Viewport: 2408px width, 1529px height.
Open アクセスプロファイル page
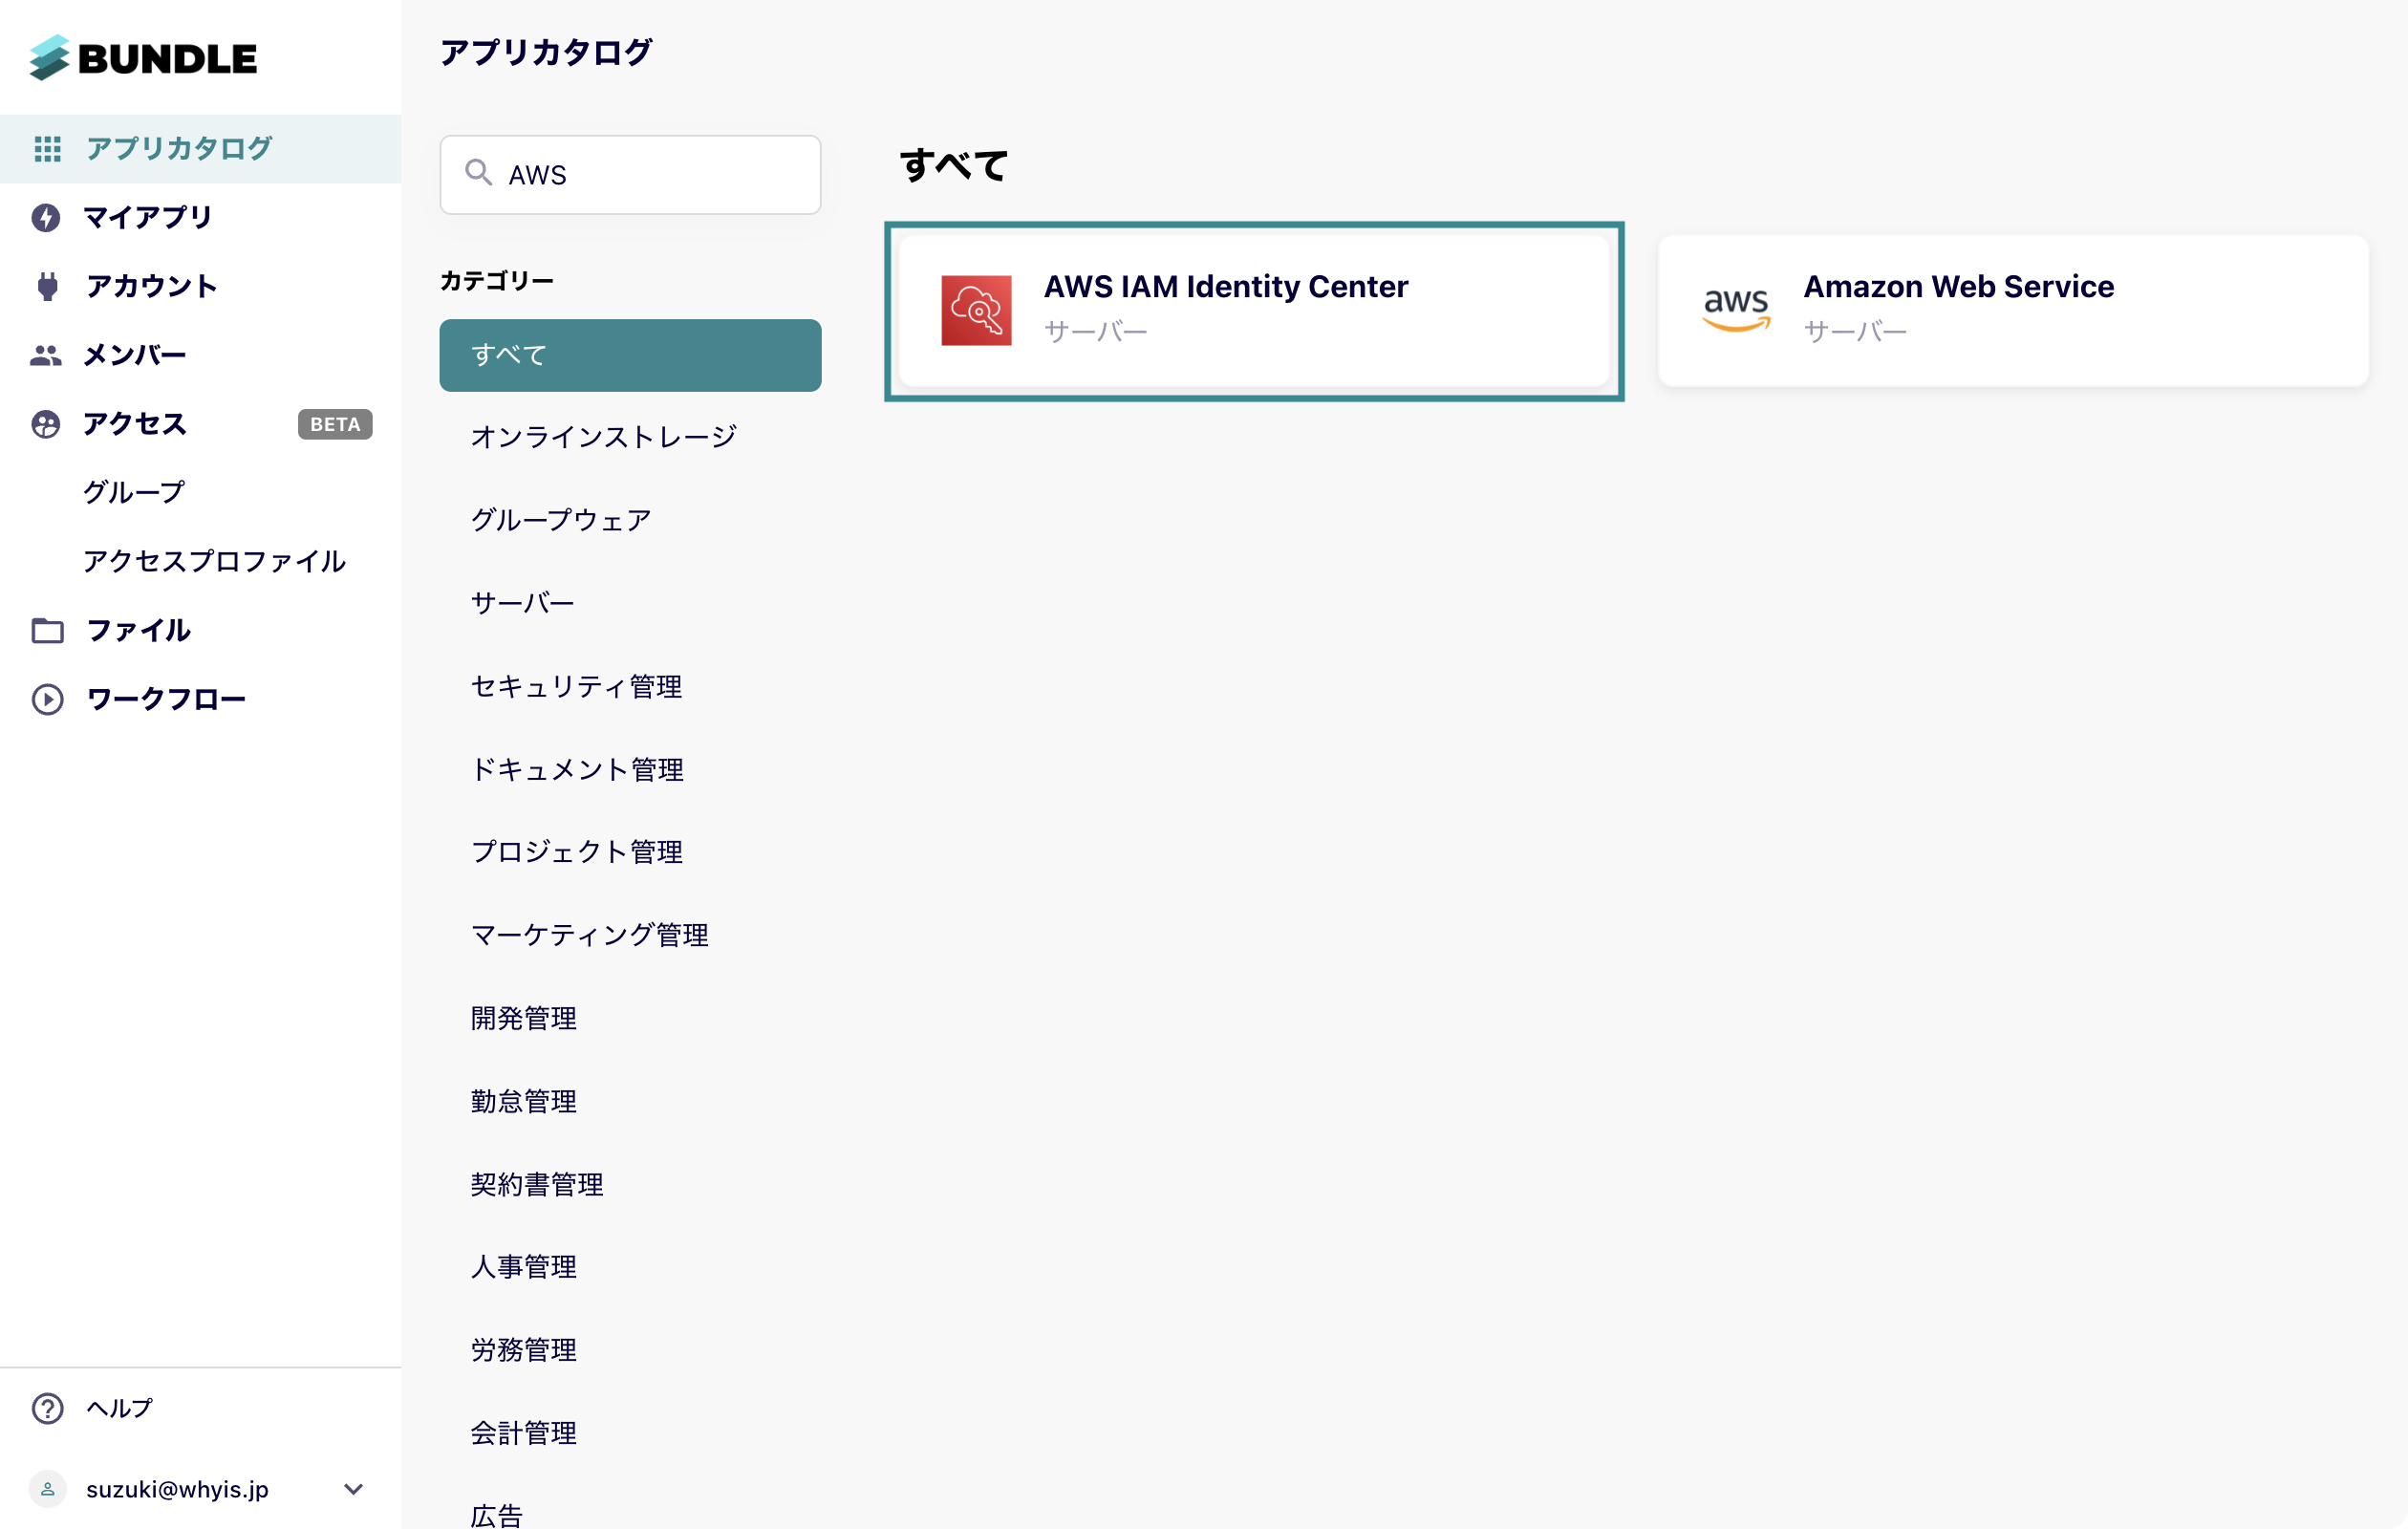(215, 562)
